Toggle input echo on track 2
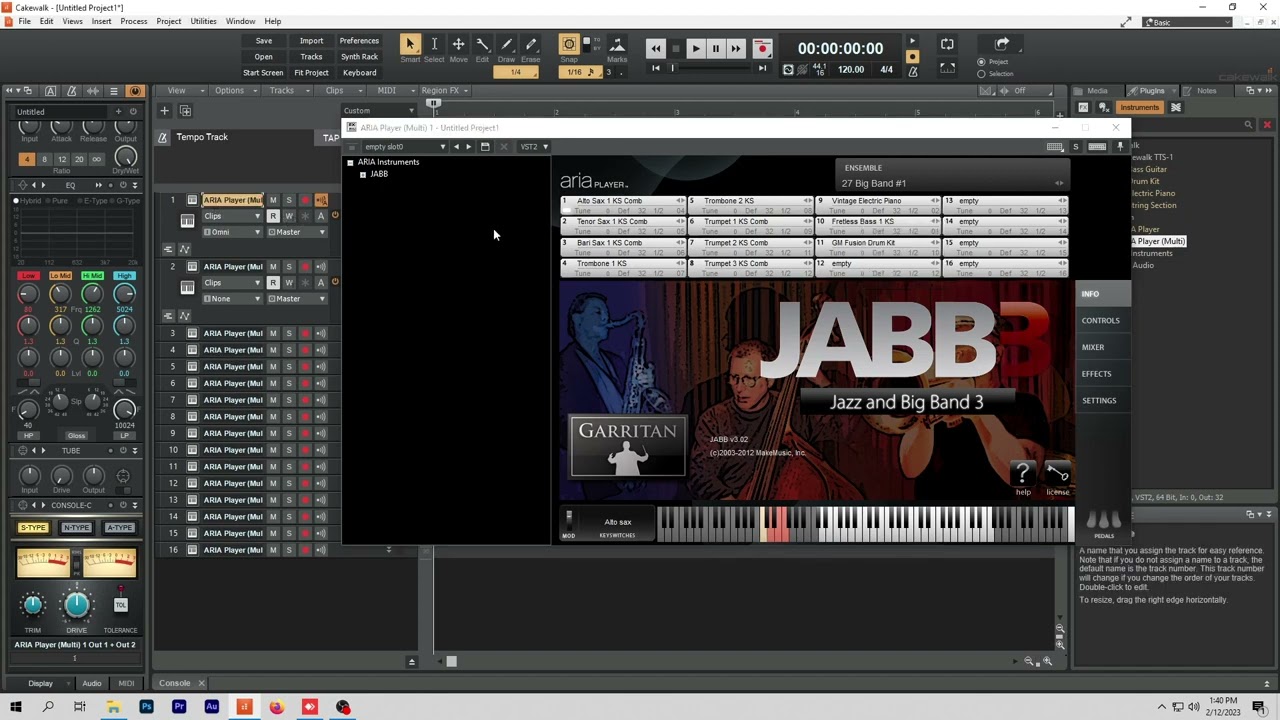This screenshot has width=1280, height=720. [321, 267]
